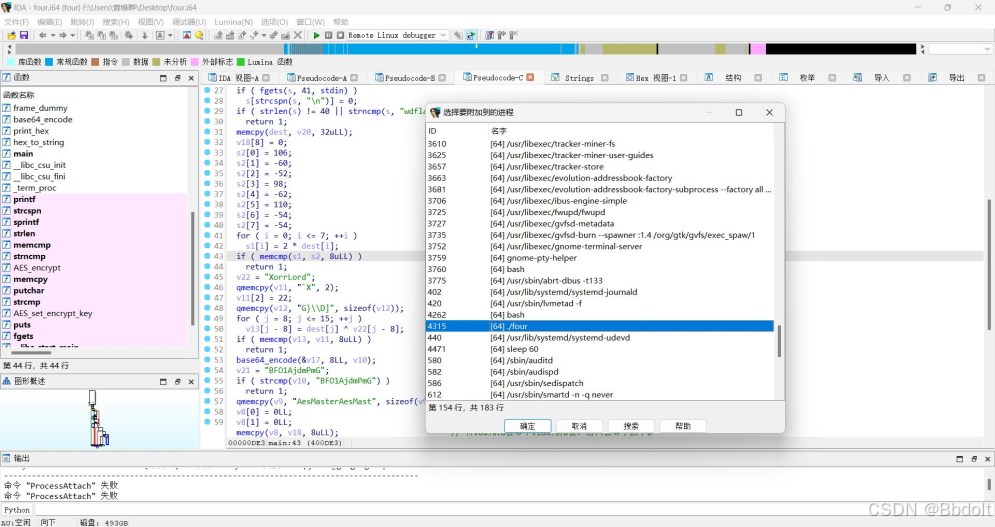Image resolution: width=995 pixels, height=527 pixels.
Task: Jump back with the left arrow icon
Action: (x=43, y=36)
